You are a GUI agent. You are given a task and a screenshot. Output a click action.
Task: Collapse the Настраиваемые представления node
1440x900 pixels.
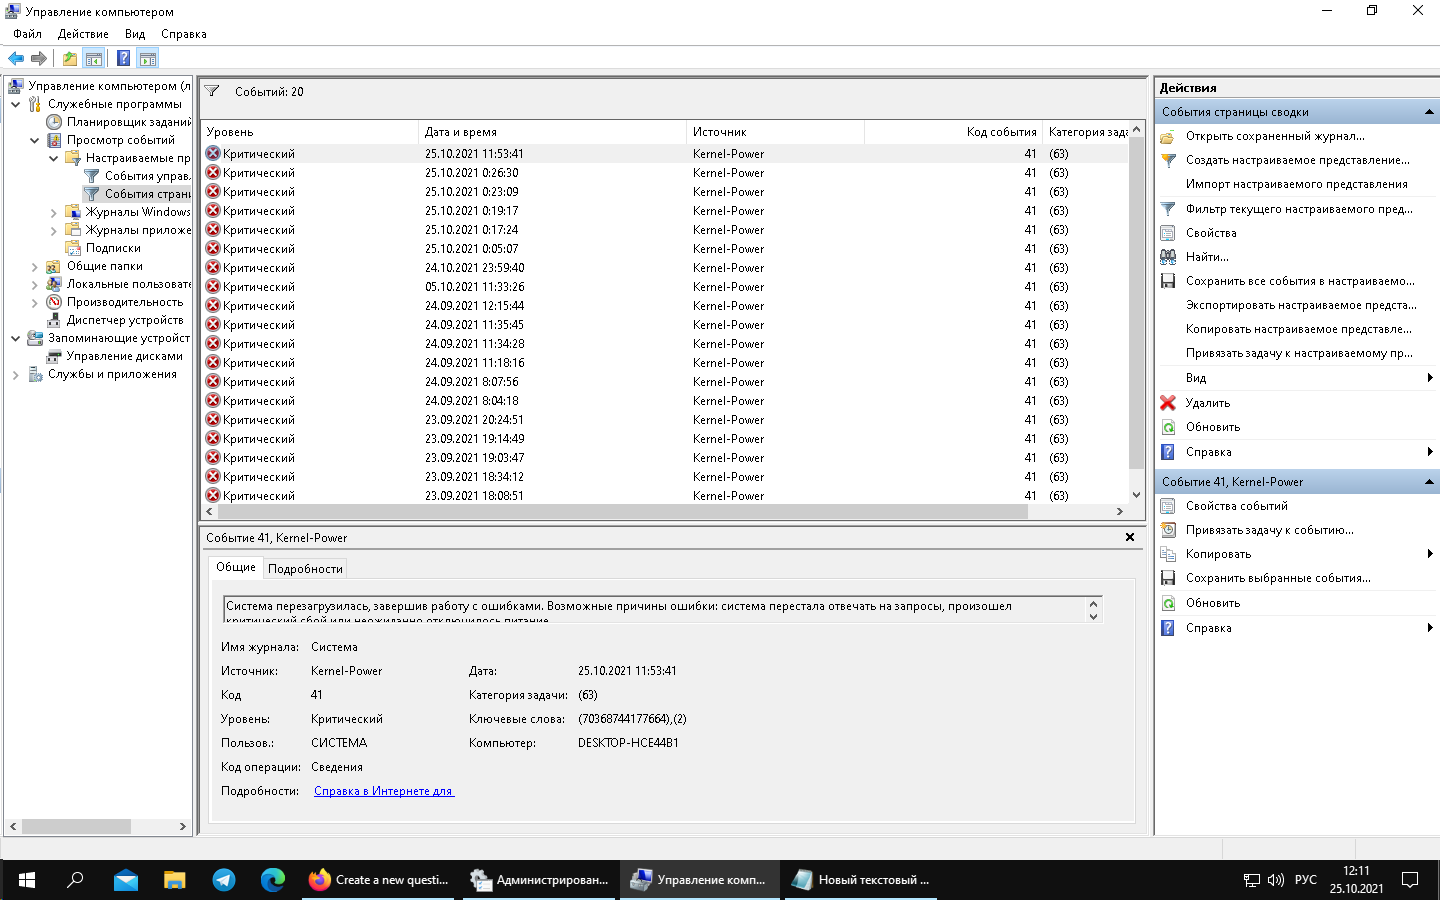tap(54, 158)
